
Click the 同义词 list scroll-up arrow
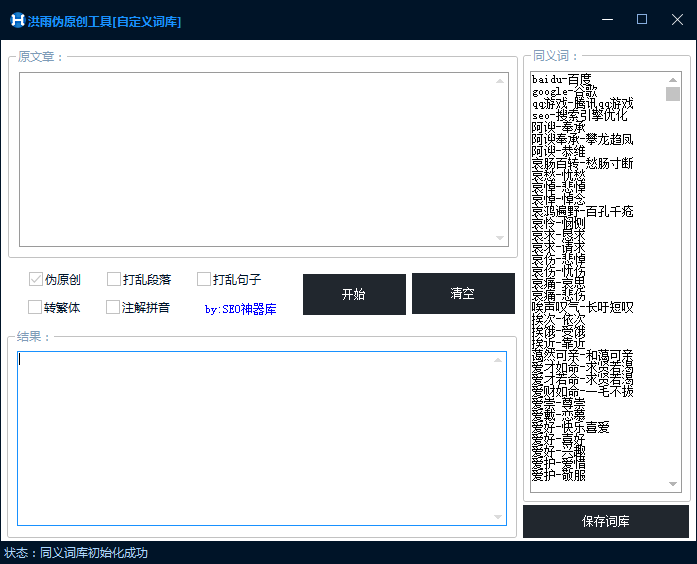coord(673,80)
